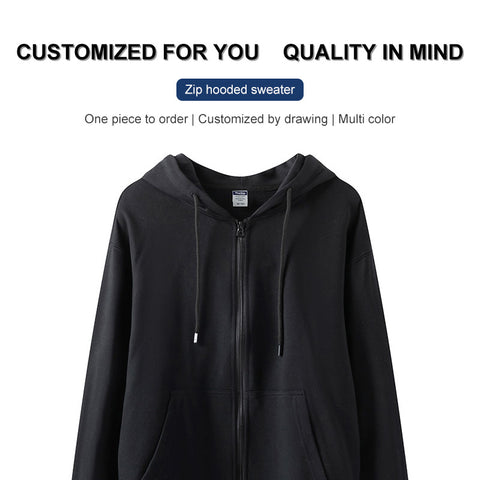Screen dimensions: 480x480
Task: Click the right drawstring metal tip
Action: coord(279,351)
